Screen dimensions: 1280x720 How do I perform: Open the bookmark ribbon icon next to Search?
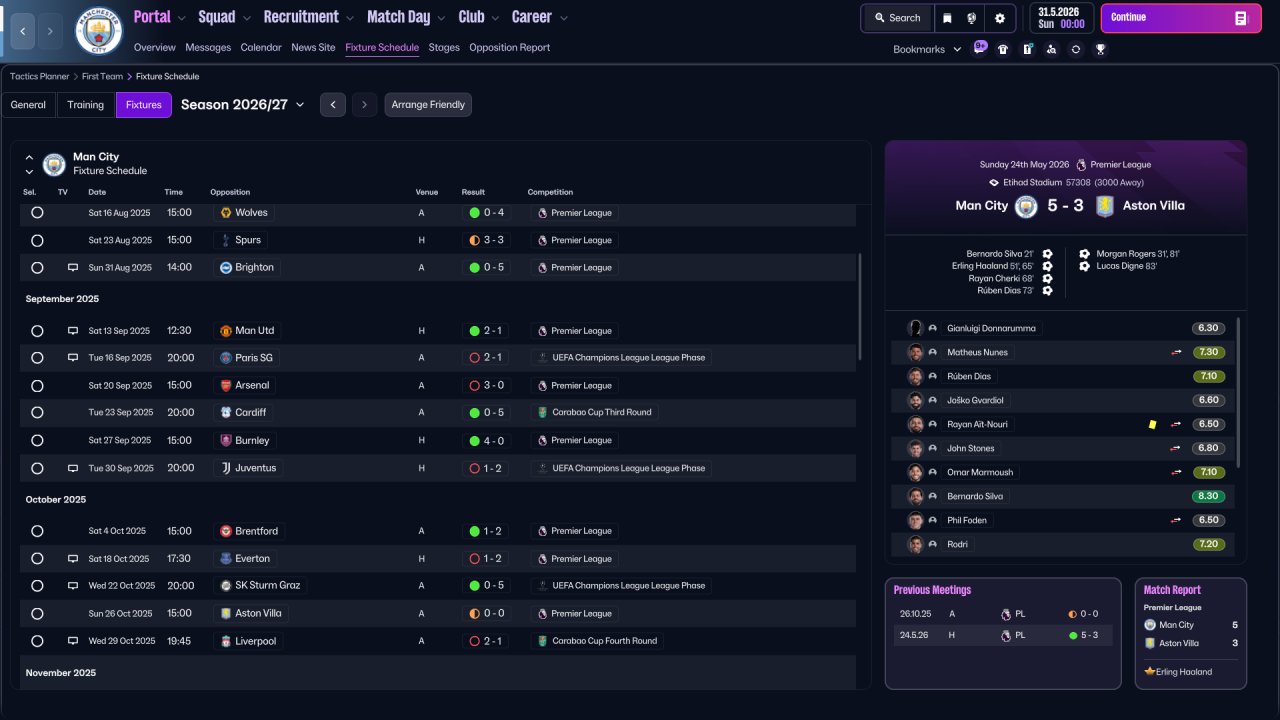pyautogui.click(x=947, y=18)
